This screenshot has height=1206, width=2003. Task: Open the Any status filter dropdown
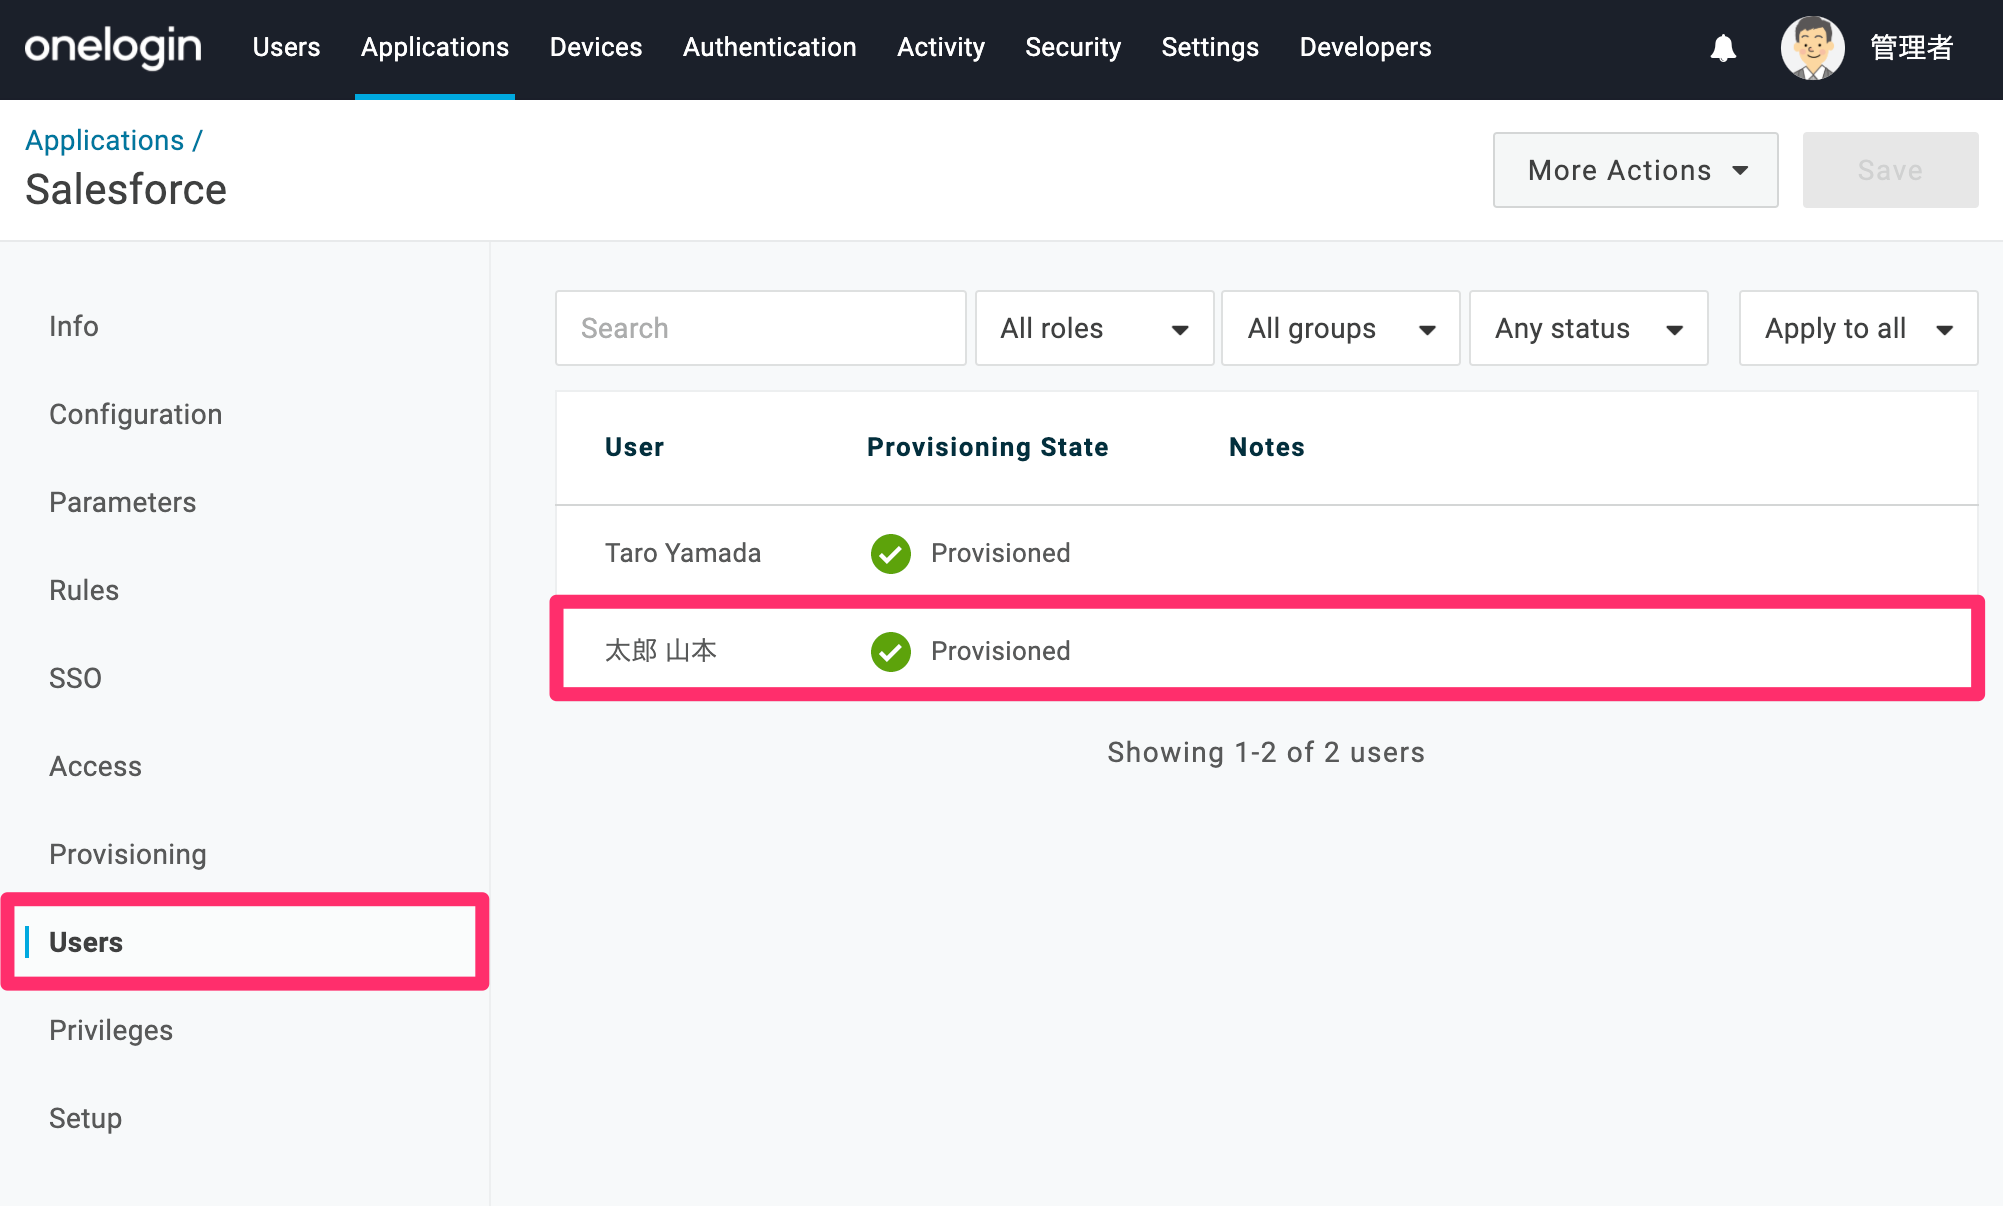[1588, 328]
